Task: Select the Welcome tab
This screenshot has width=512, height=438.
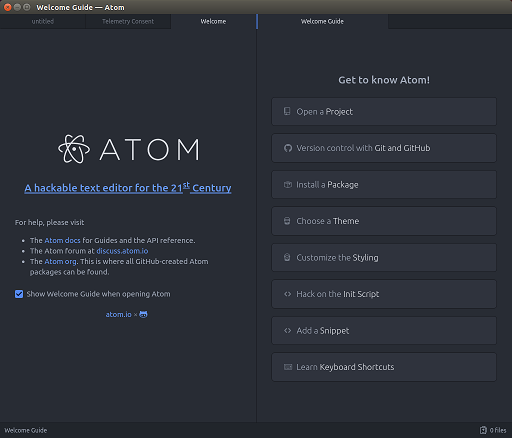Action: [213, 21]
